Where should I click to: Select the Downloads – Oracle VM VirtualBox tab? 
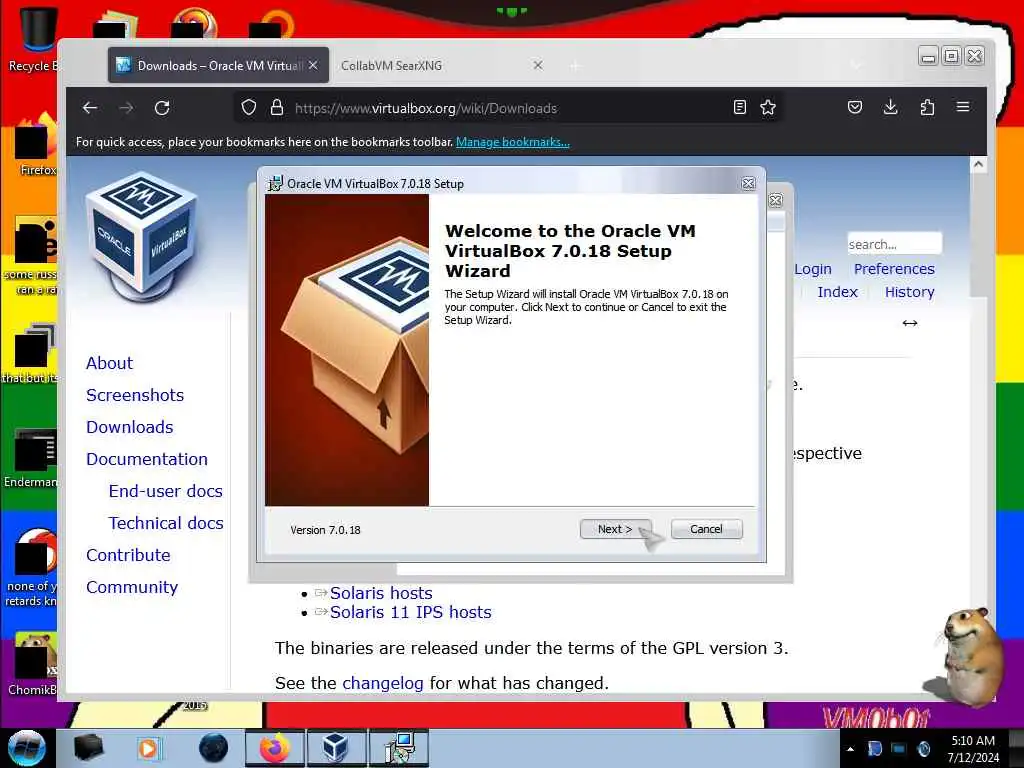click(218, 65)
